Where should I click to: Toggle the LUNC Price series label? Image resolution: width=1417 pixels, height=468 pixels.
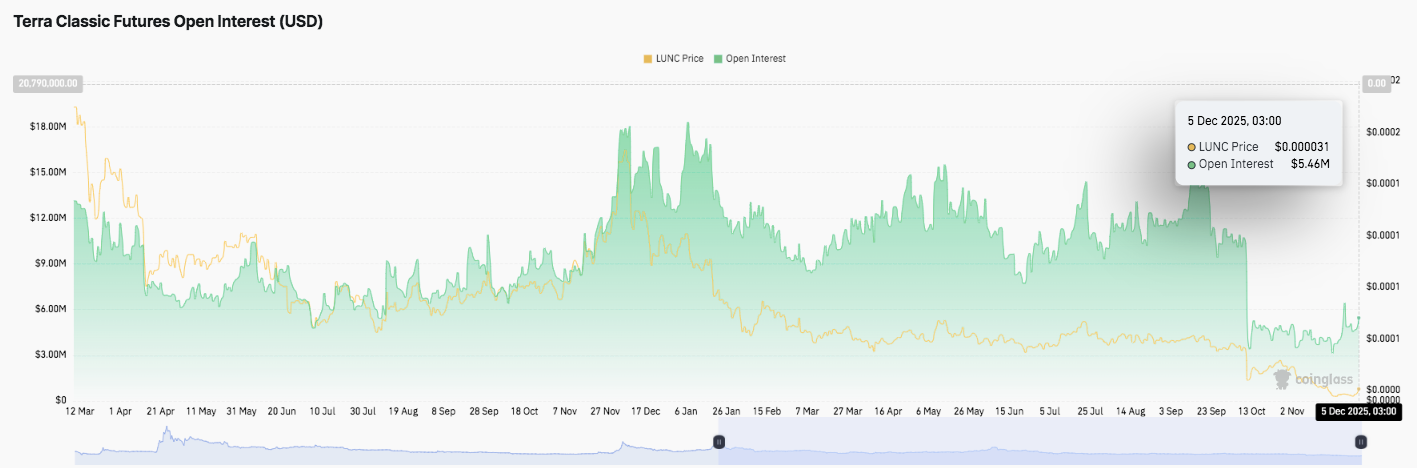pos(680,59)
